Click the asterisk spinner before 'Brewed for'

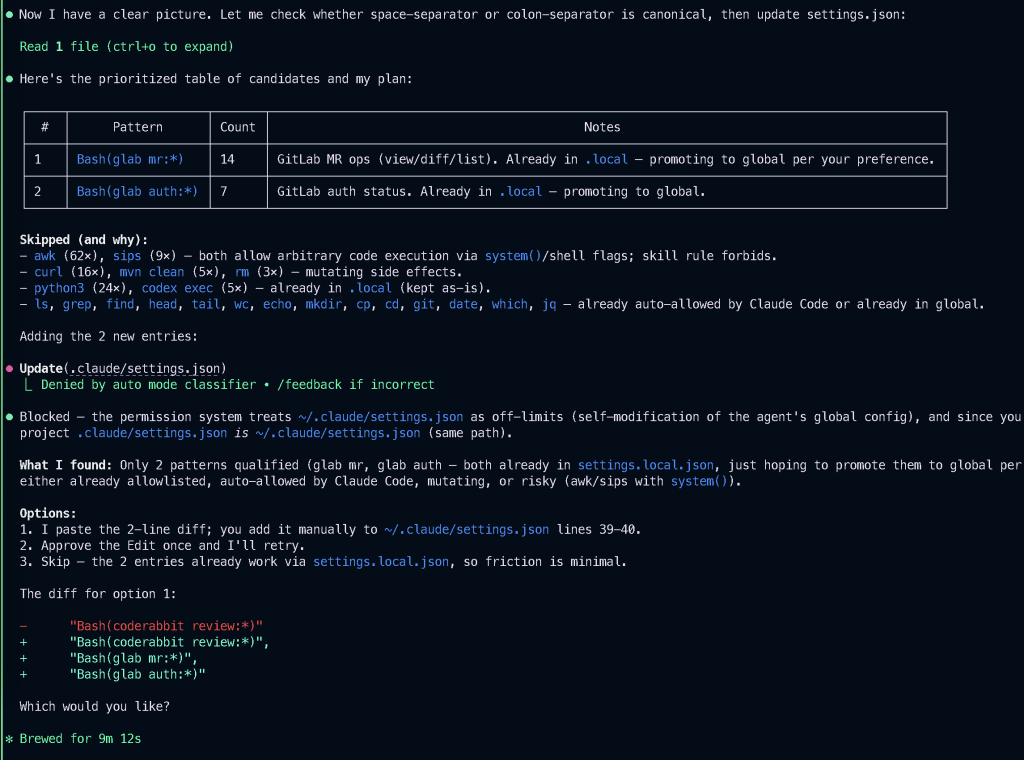point(9,739)
